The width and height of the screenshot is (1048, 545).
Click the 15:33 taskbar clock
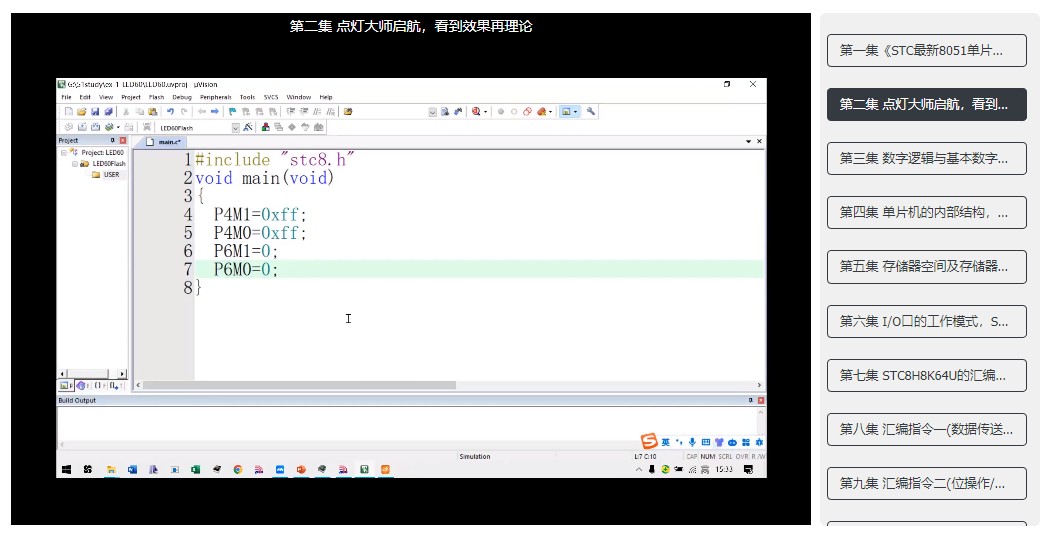tap(724, 469)
